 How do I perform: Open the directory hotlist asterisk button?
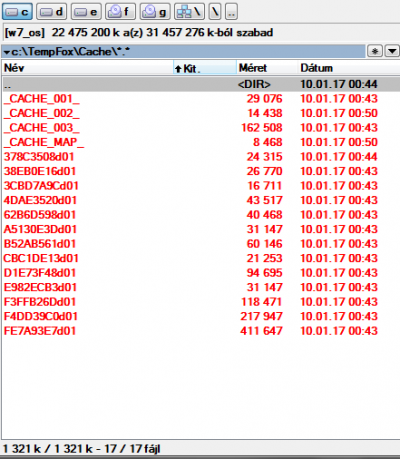click(x=375, y=51)
